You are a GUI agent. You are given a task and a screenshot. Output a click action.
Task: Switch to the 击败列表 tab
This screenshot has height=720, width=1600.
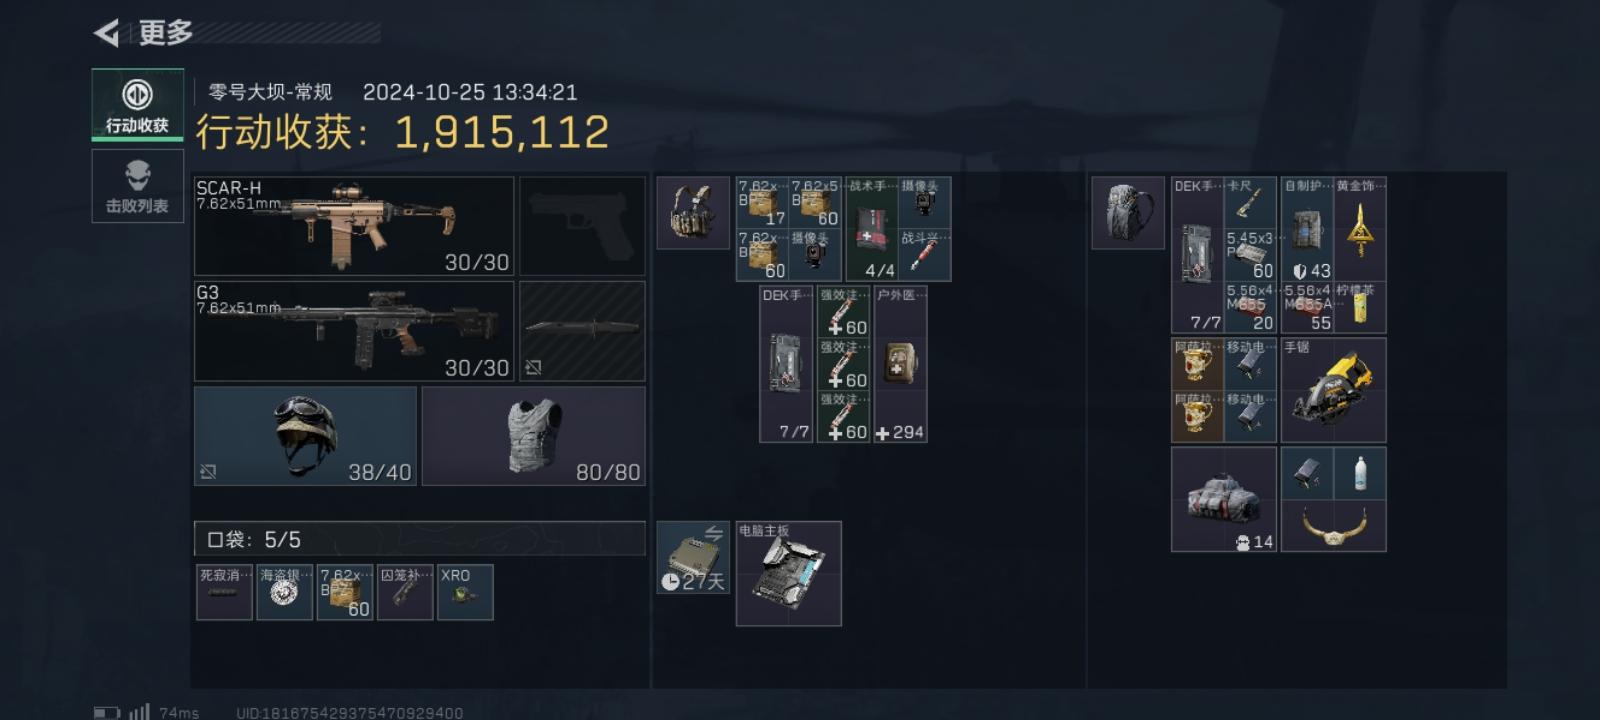pyautogui.click(x=138, y=186)
